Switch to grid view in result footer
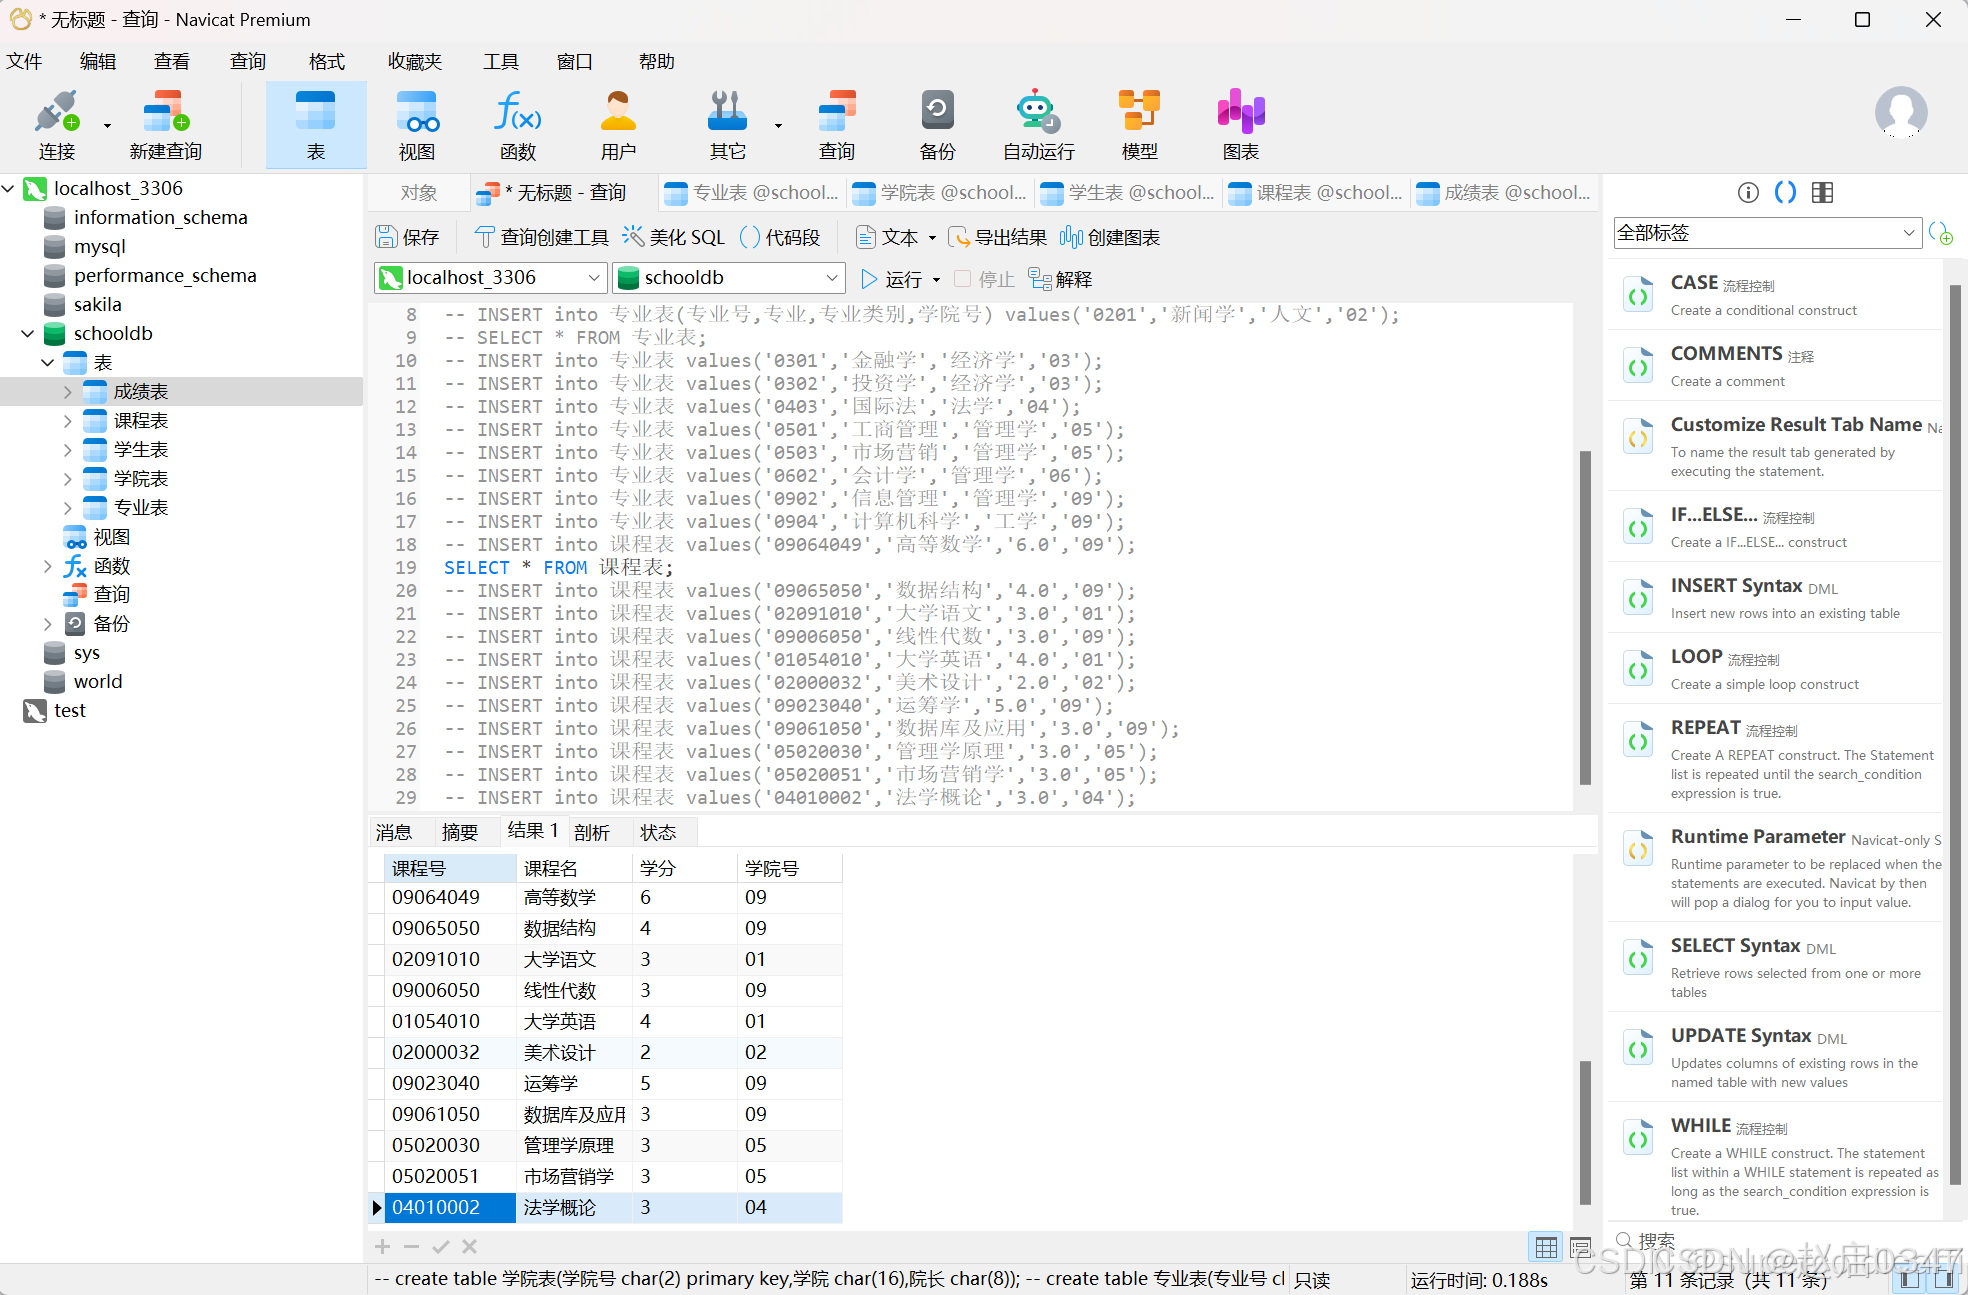Image resolution: width=1968 pixels, height=1295 pixels. pyautogui.click(x=1546, y=1247)
